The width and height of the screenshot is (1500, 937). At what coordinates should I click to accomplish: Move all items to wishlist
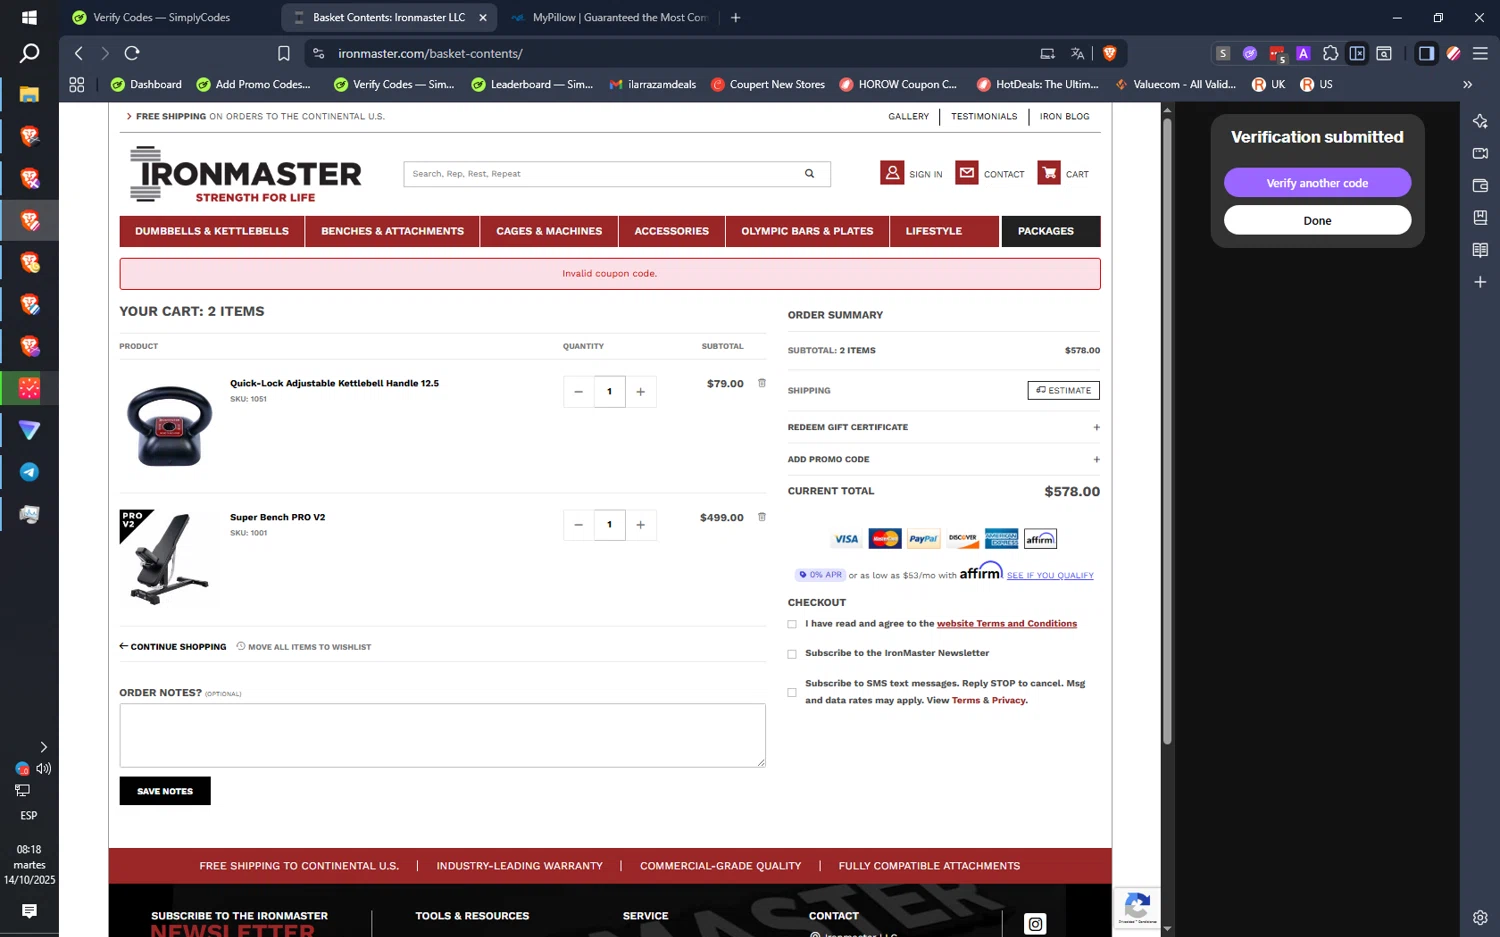(304, 647)
